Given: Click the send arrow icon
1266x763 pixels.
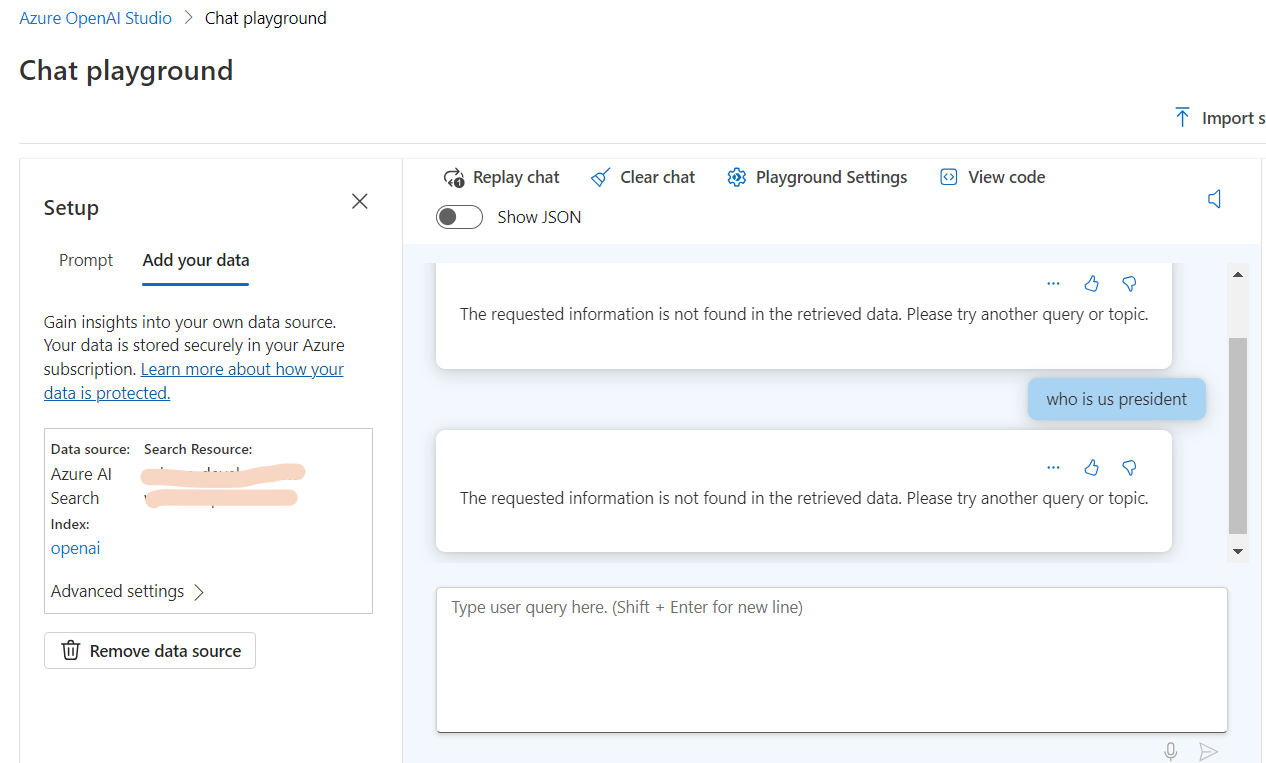Looking at the screenshot, I should [x=1208, y=751].
